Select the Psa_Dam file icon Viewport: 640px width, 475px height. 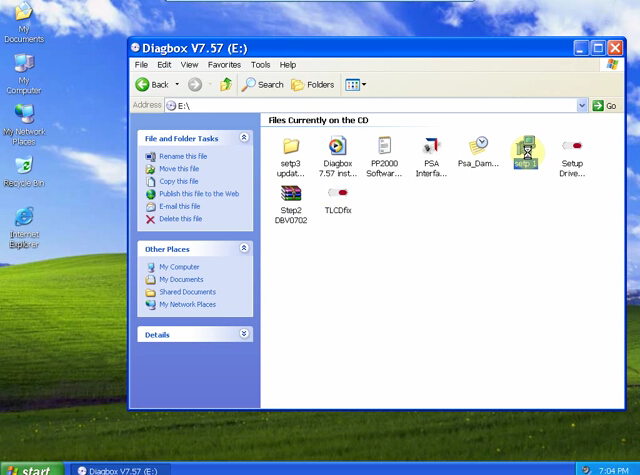click(478, 146)
